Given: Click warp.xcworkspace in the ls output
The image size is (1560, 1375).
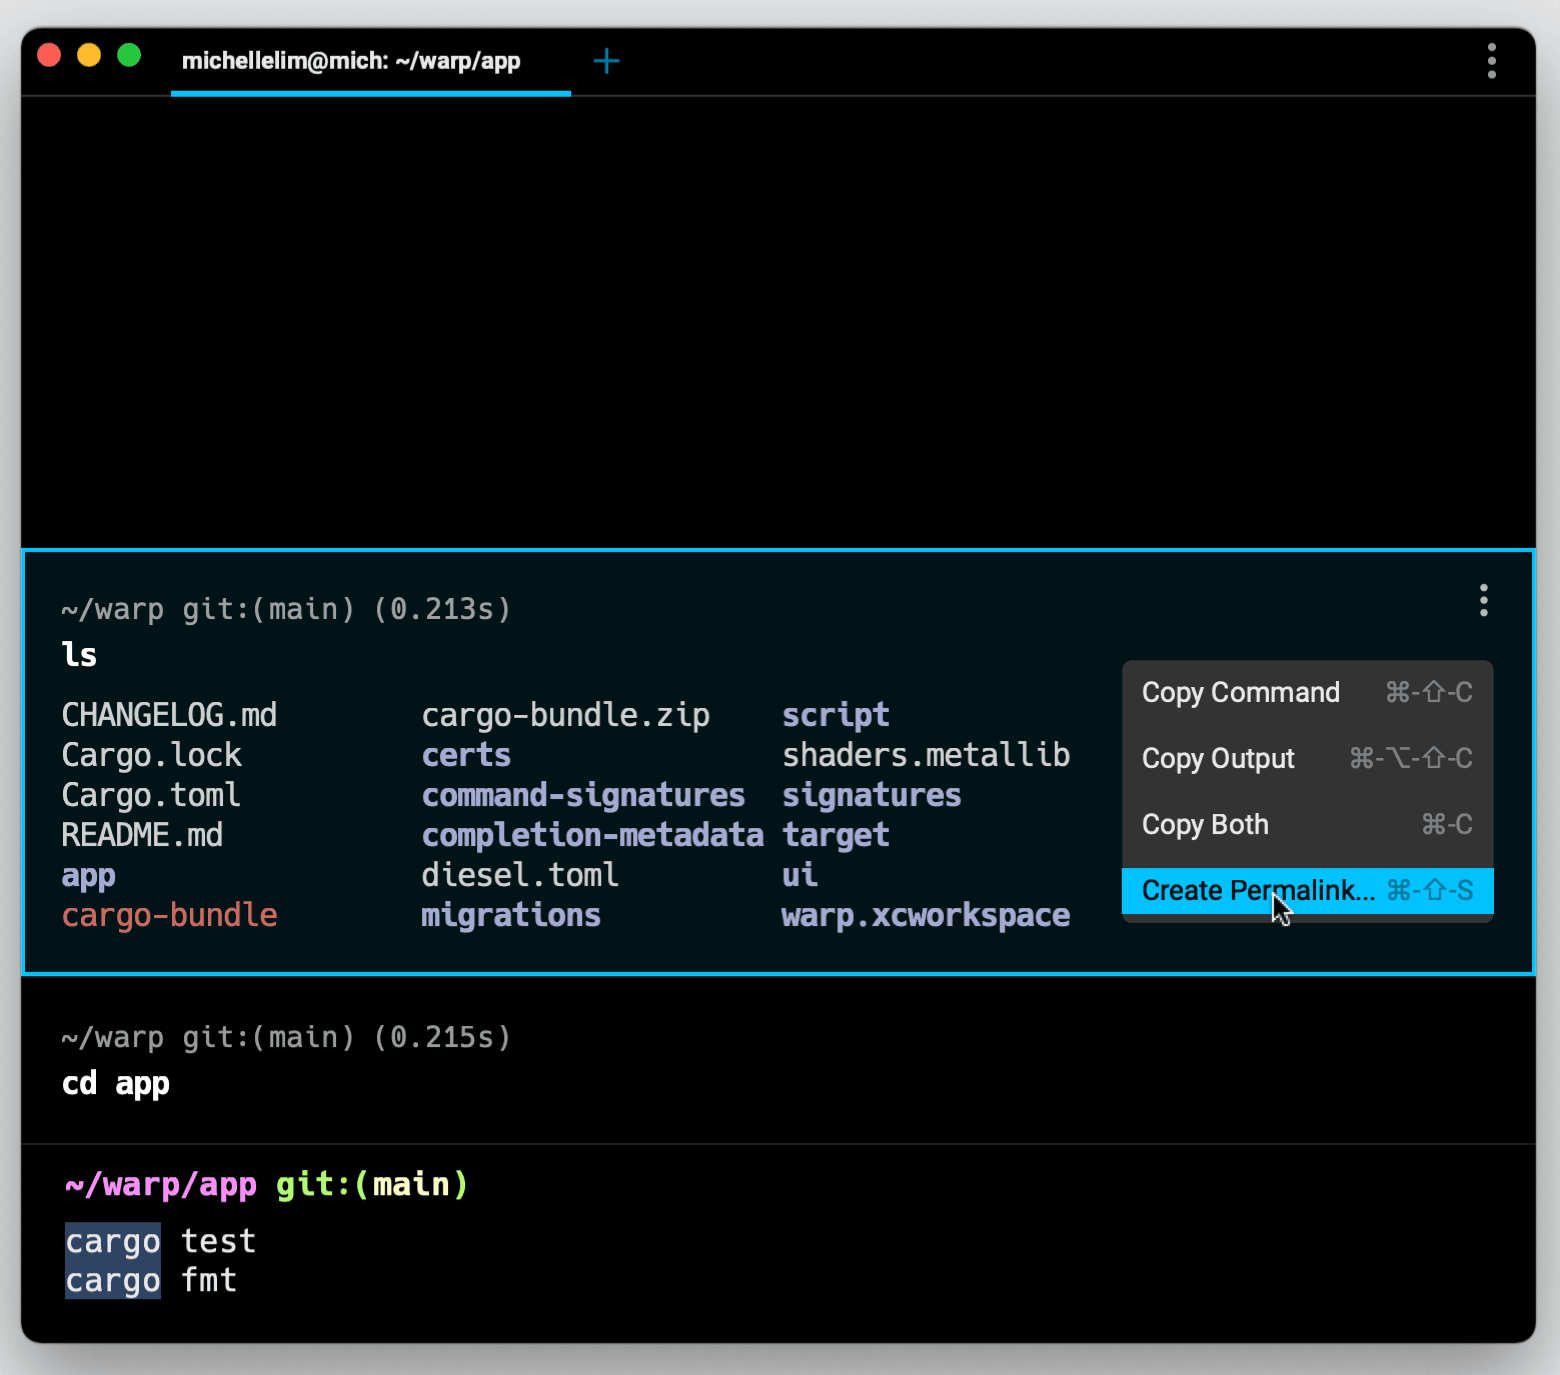Looking at the screenshot, I should pyautogui.click(x=925, y=915).
